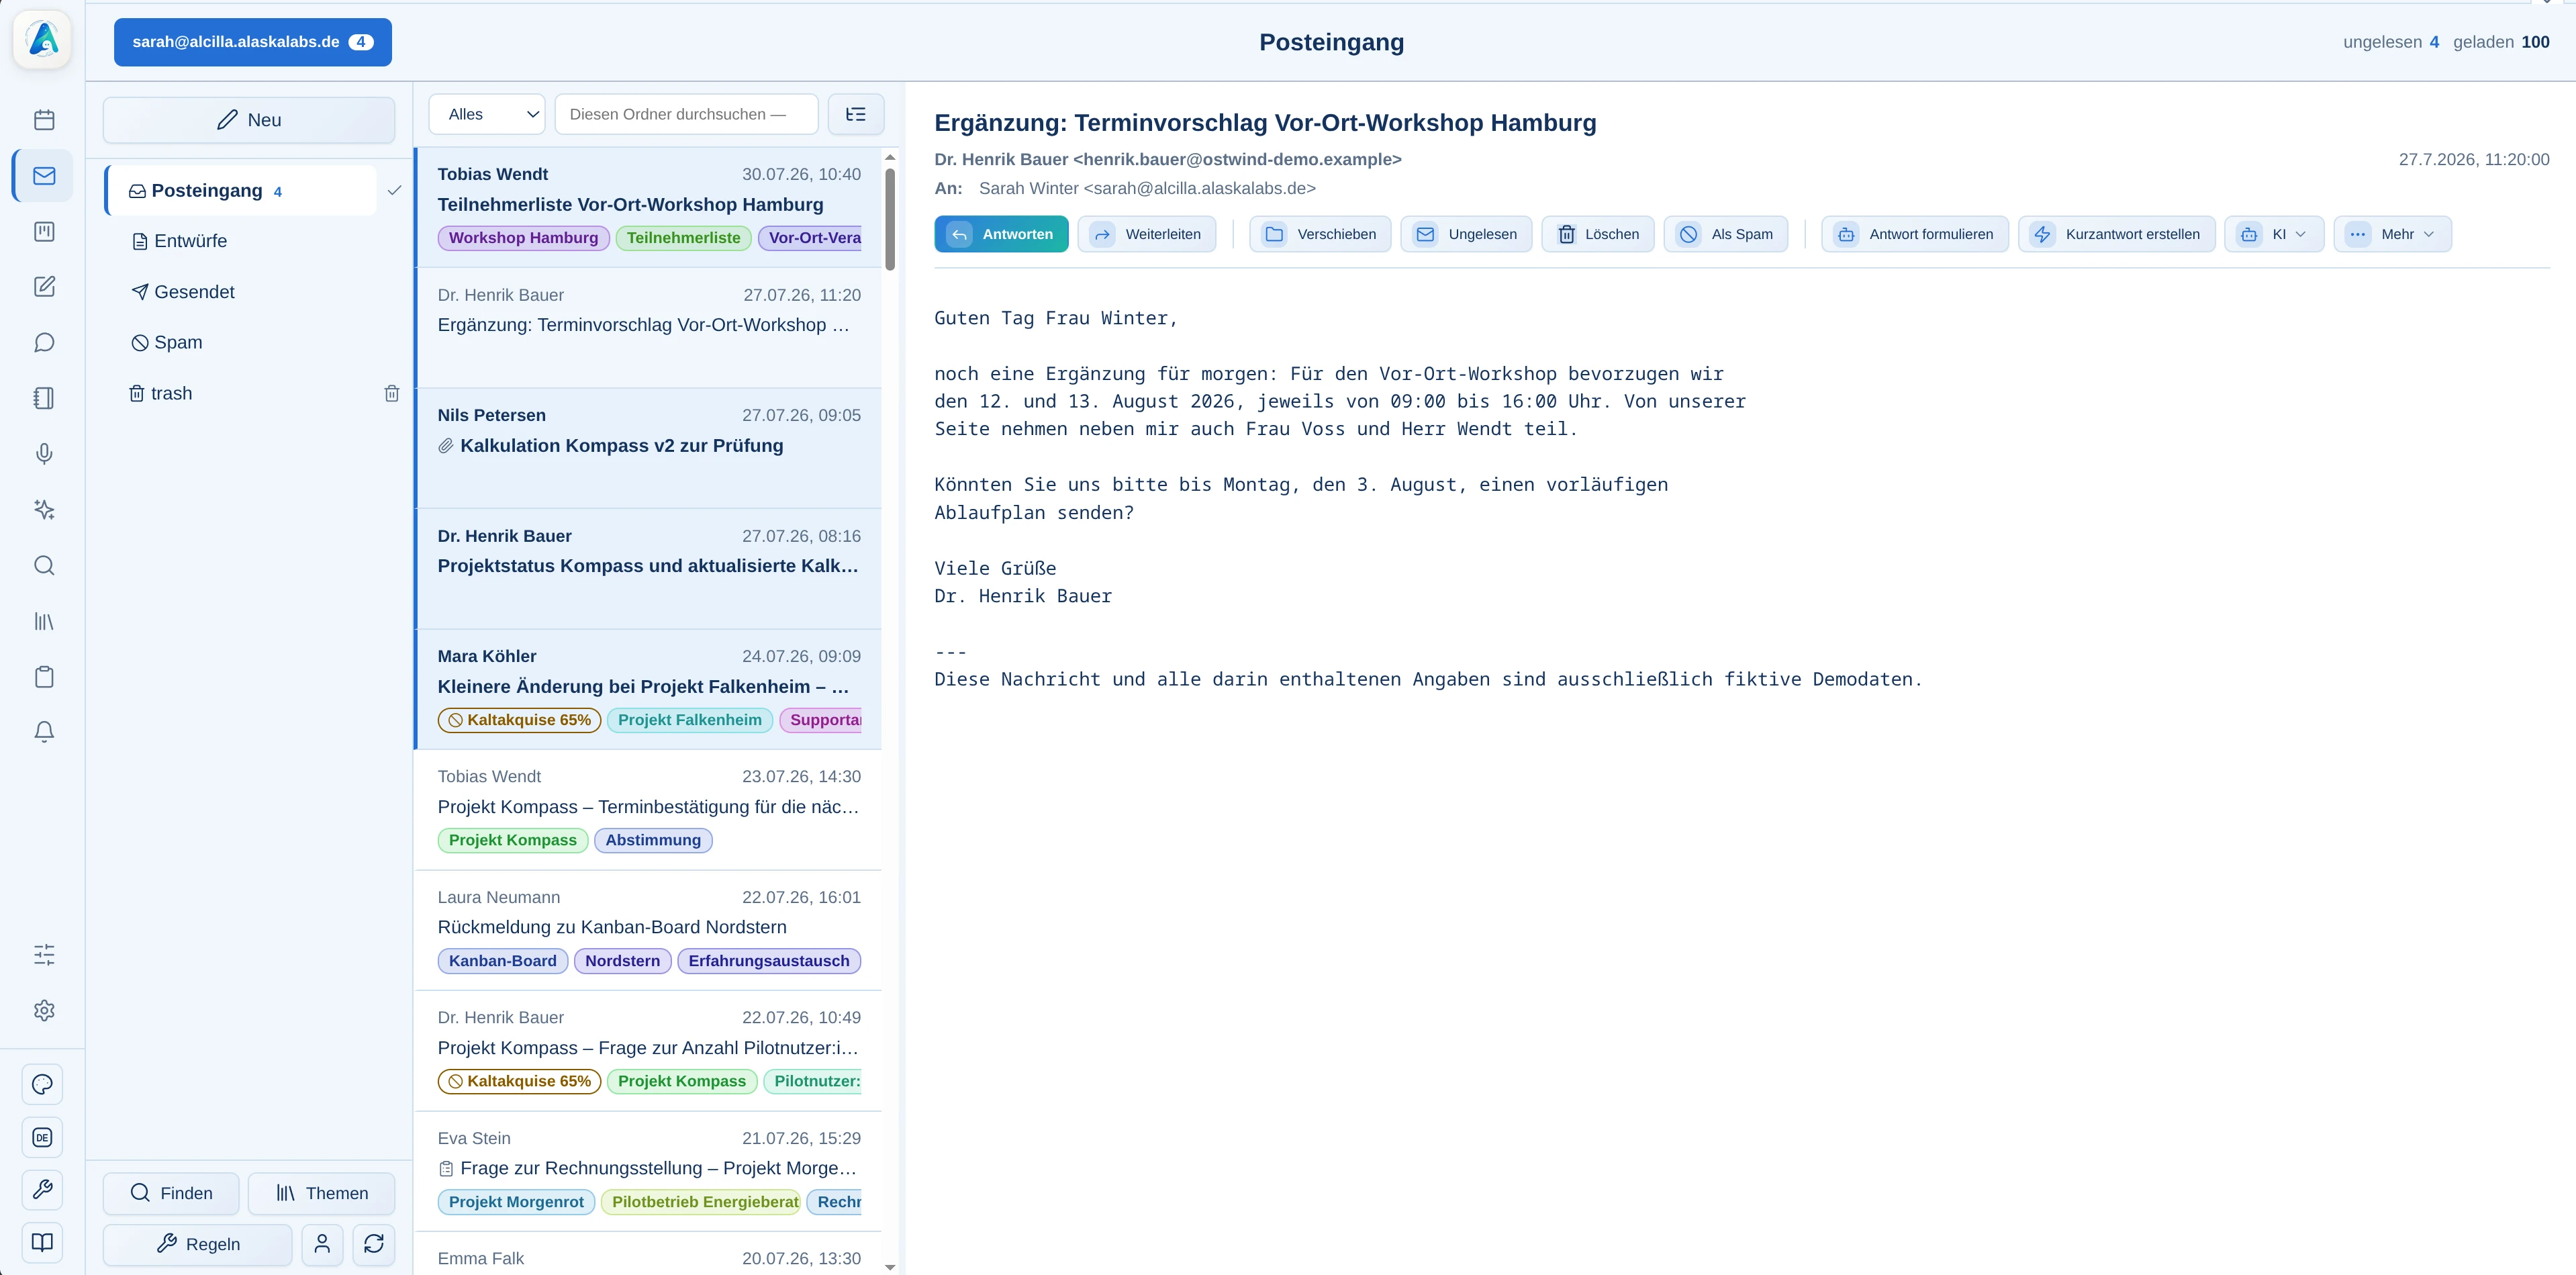Focus the Diesen Ordner durchsuchen search field
Viewport: 2576px width, 1275px height.
[x=686, y=114]
